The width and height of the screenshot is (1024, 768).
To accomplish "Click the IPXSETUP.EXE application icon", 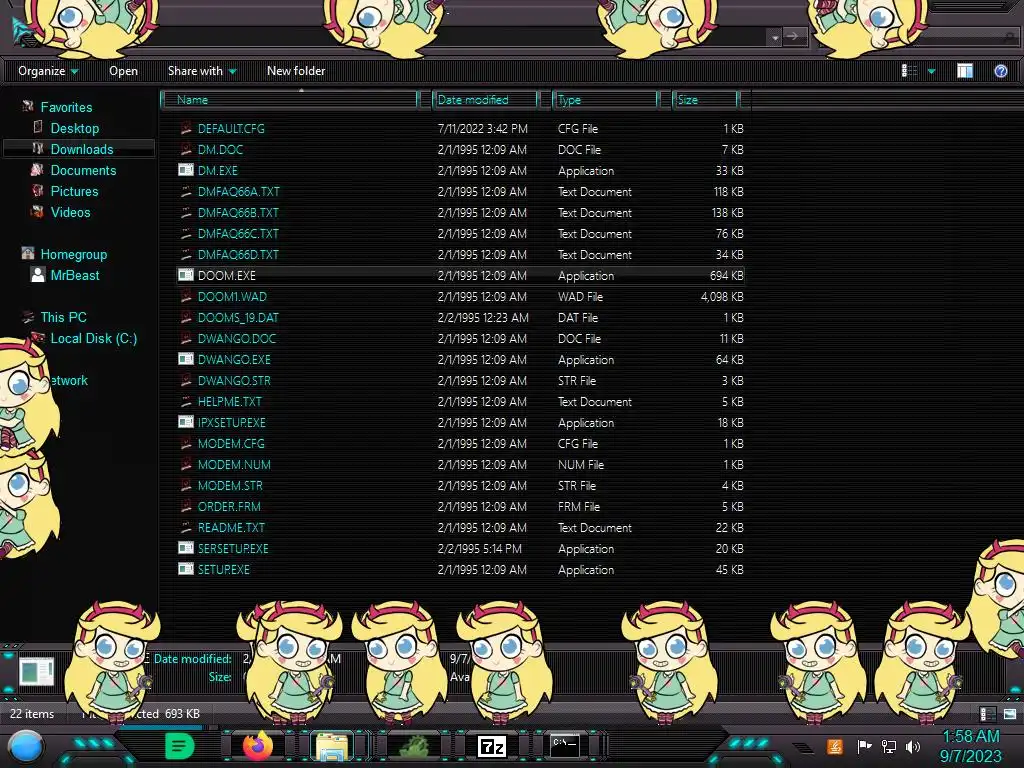I will point(185,422).
